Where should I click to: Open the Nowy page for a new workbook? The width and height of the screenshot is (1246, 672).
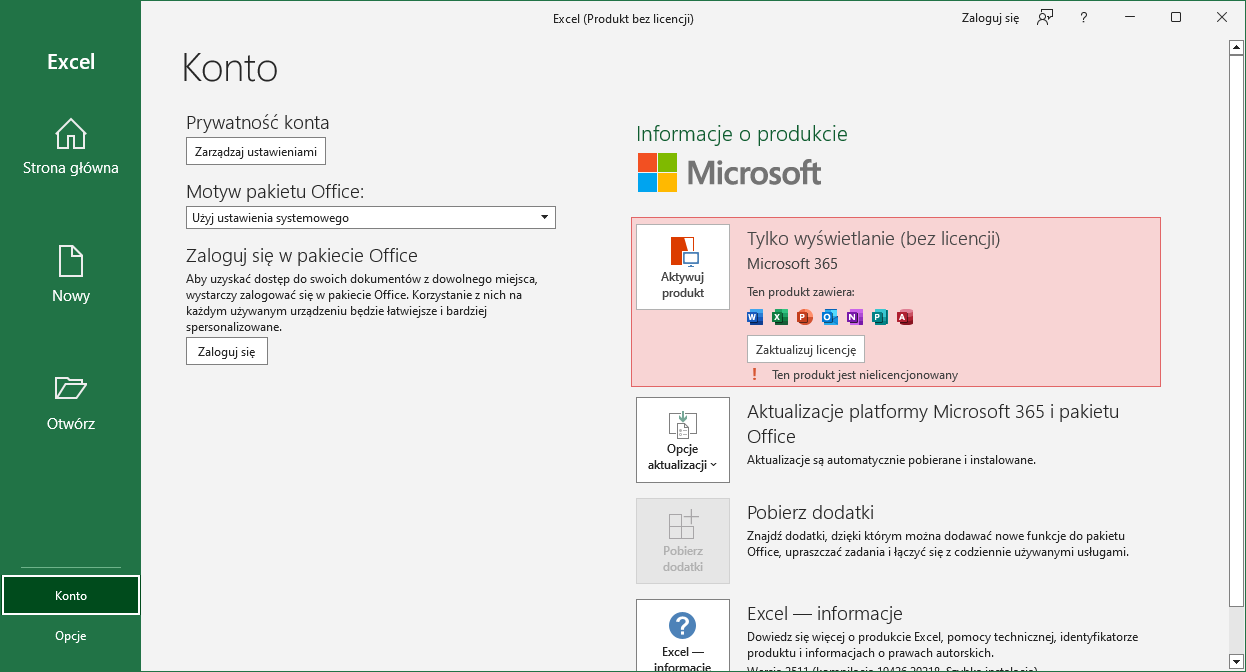click(x=71, y=274)
